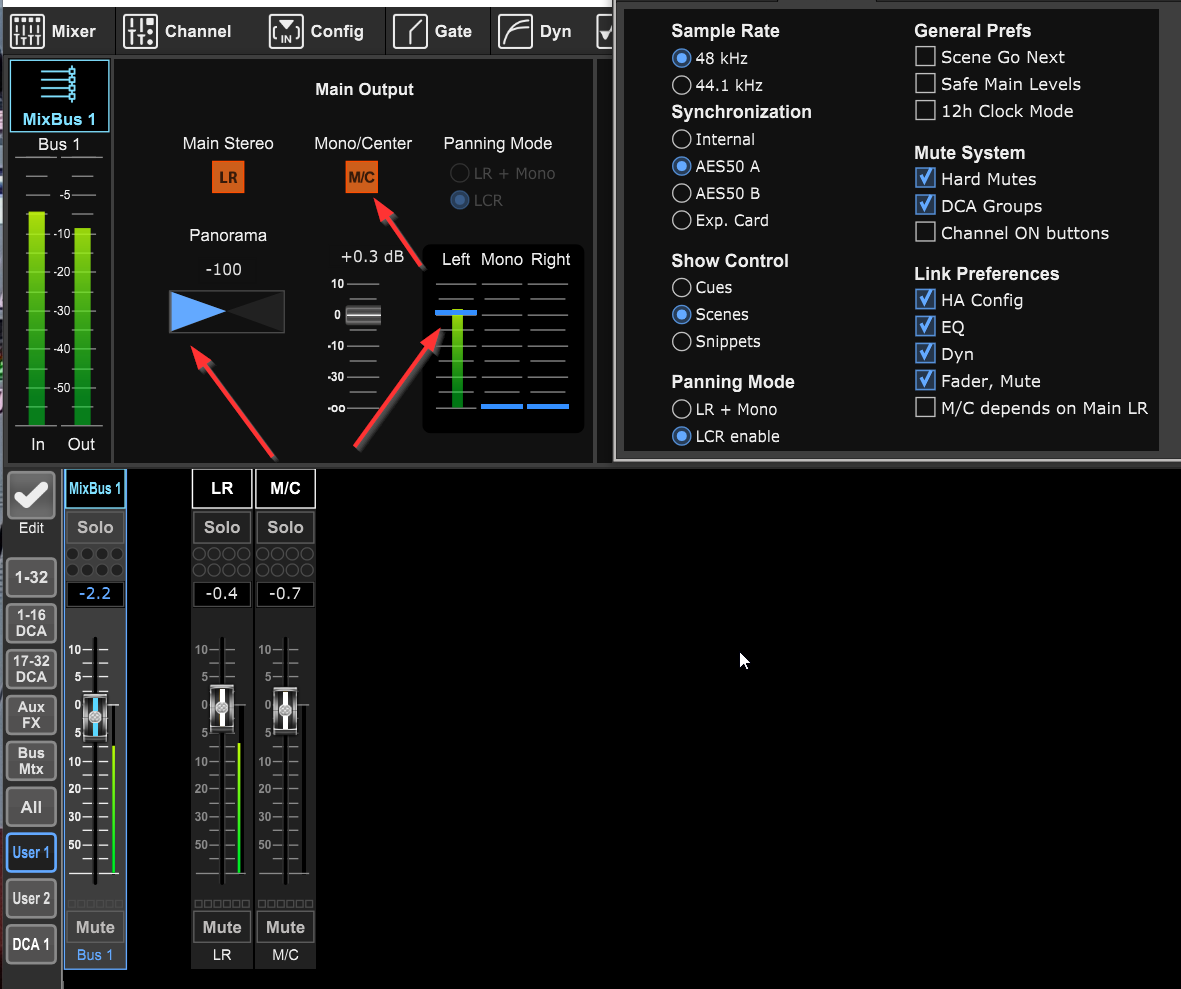
Task: Enable M/C depends on Main LR
Action: click(x=925, y=408)
